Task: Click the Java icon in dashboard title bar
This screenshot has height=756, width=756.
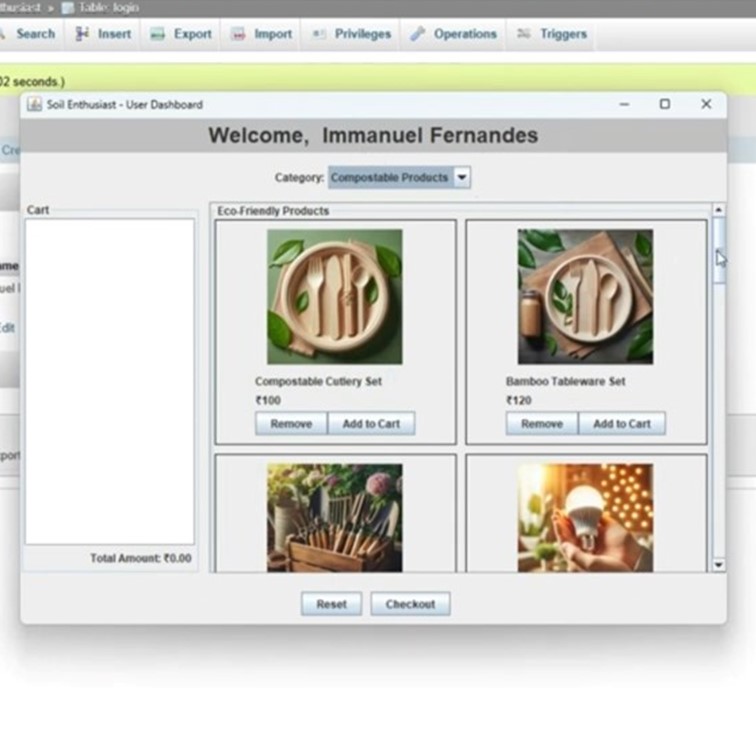Action: click(34, 104)
